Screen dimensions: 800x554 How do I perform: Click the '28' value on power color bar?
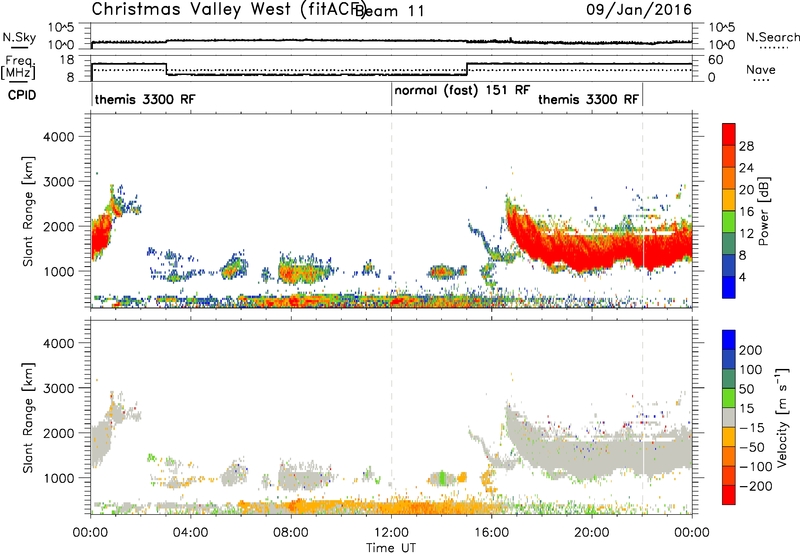(x=746, y=146)
